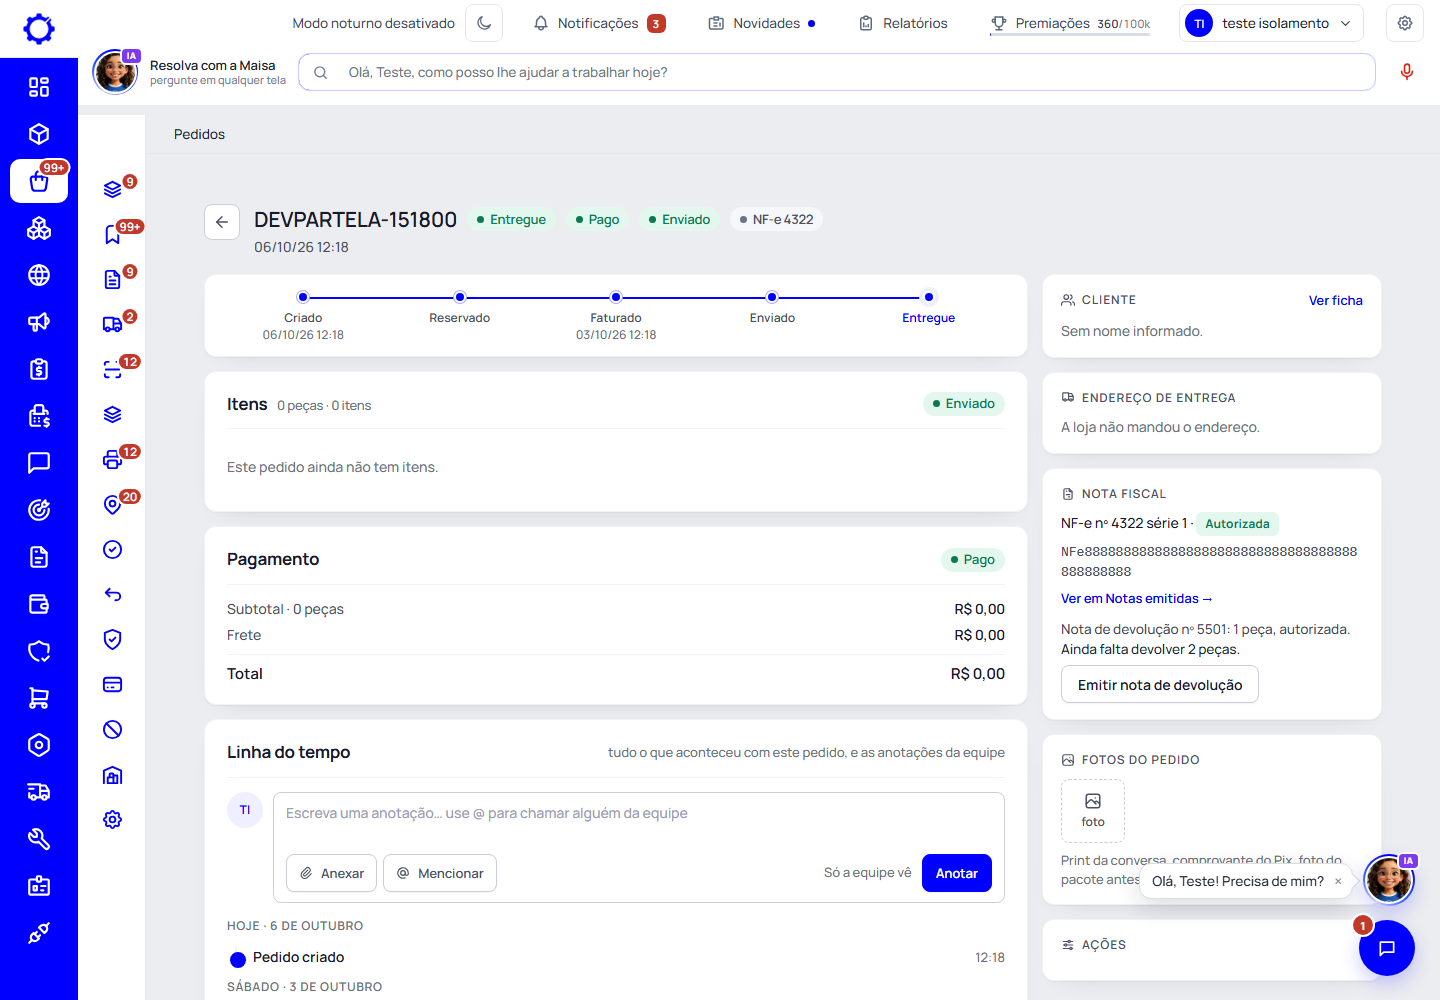Click the Maisa avatar in the top-left header
Viewport: 1440px width, 1000px height.
pos(115,72)
